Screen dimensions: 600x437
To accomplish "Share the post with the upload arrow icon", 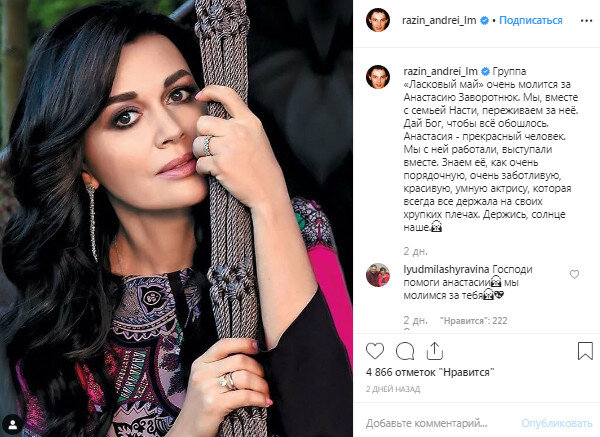I will 434,351.
